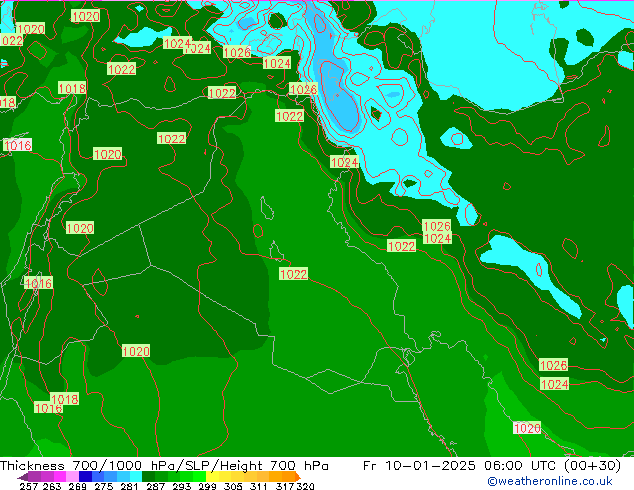Click the legend value '305'
The image size is (634, 490).
233,486
